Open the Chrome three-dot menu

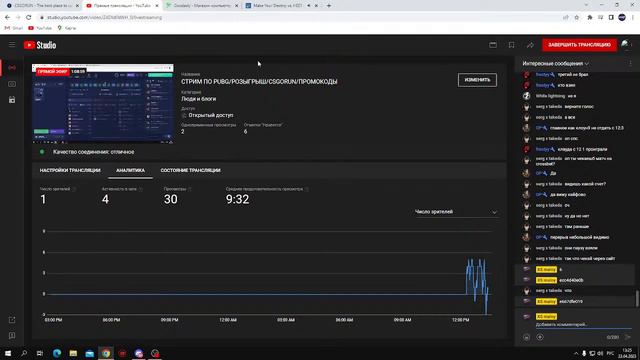[633, 18]
